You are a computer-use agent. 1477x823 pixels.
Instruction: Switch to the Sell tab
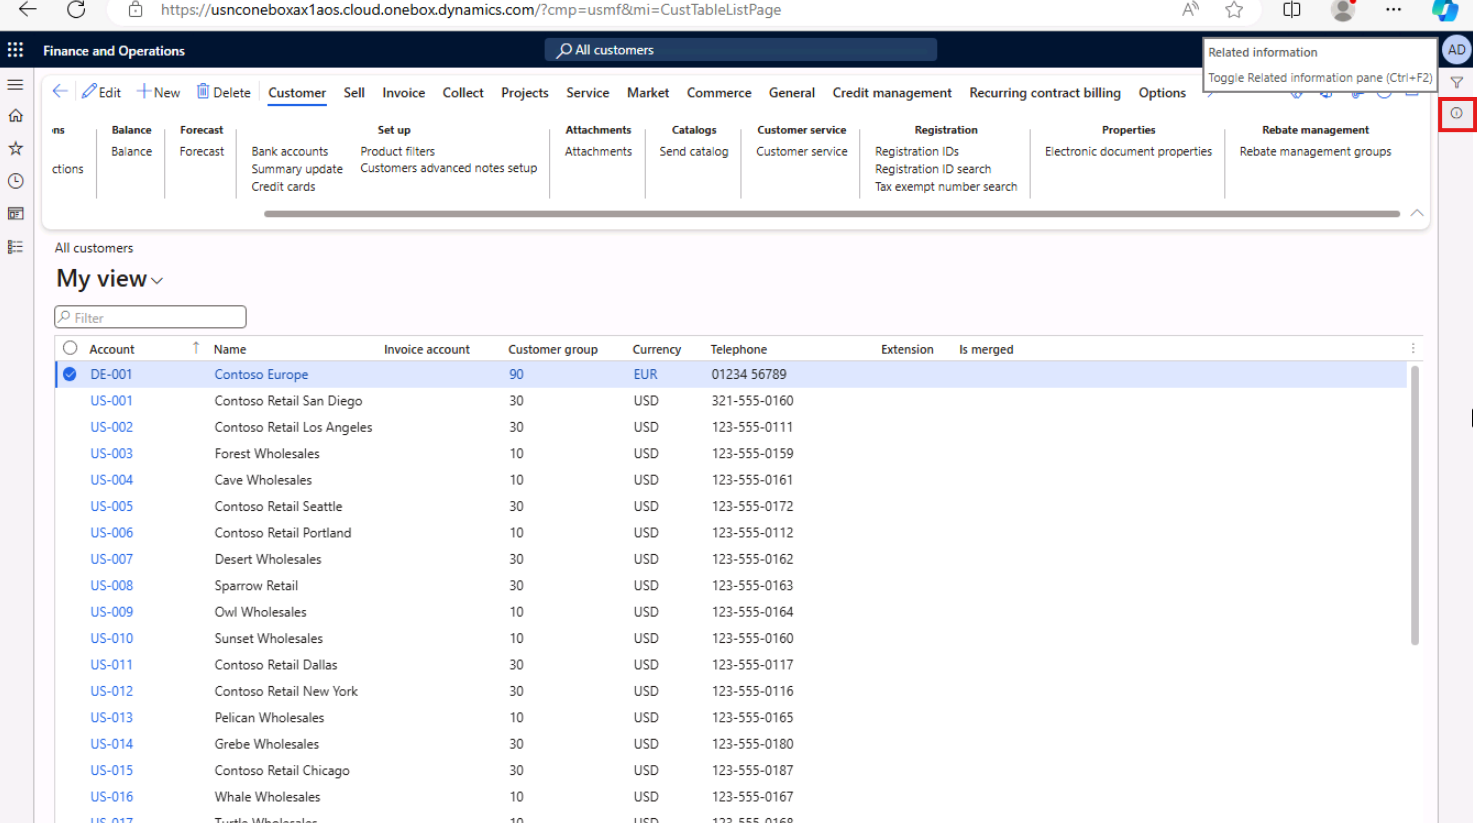pyautogui.click(x=354, y=93)
